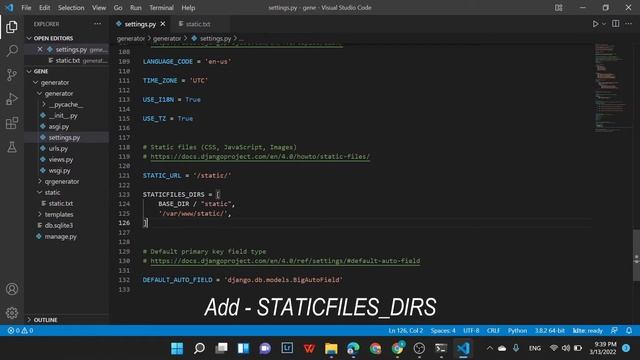640x360 pixels.
Task: Open __init__.py in explorer
Action: [63, 116]
